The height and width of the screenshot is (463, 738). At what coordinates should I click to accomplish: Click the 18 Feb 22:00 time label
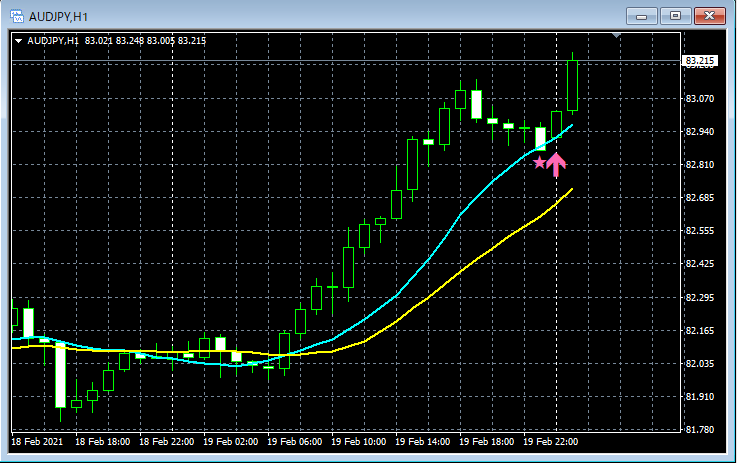[167, 442]
